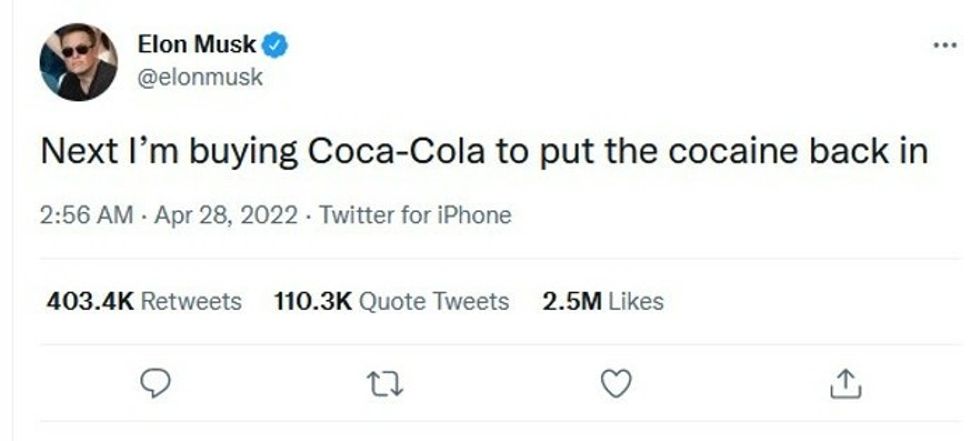Viewport: 980px width, 441px height.
Task: Click the blue verified checkmark badge
Action: (x=276, y=46)
